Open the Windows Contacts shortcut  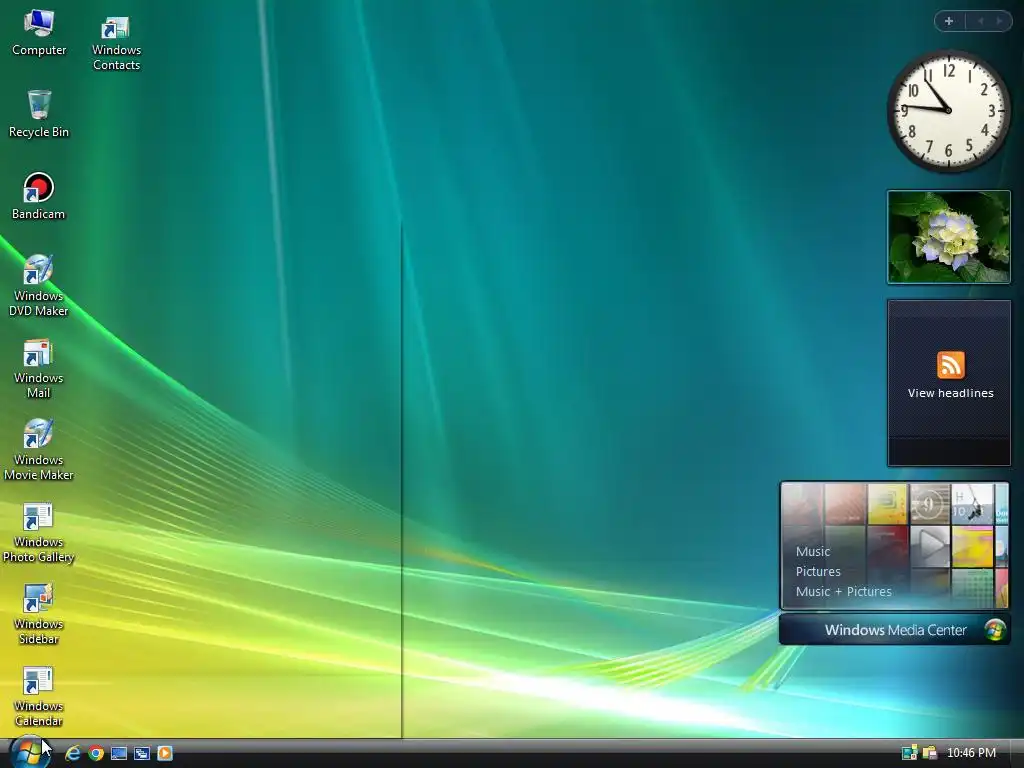116,43
